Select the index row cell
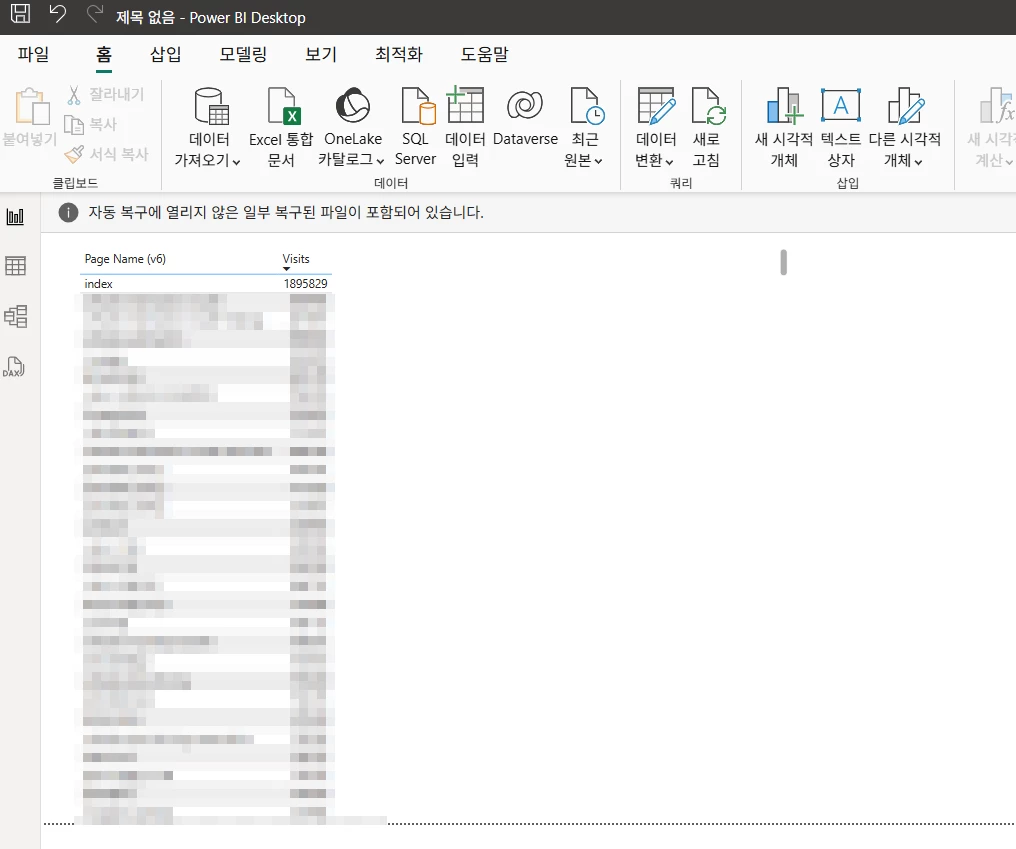The image size is (1016, 849). tap(98, 284)
